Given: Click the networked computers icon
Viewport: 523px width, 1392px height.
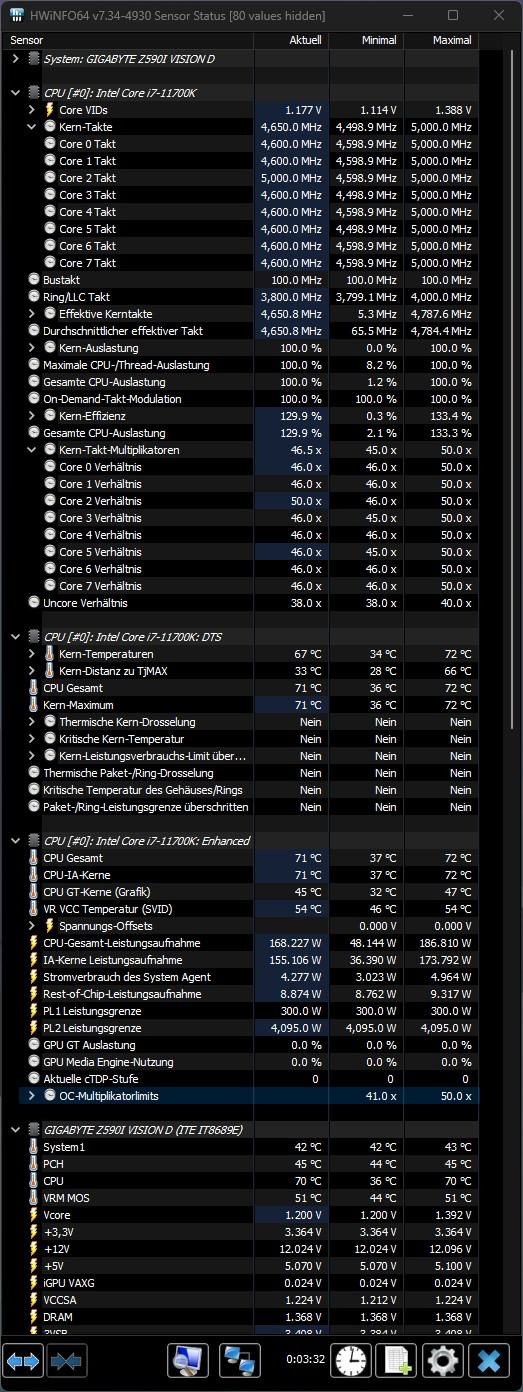Looking at the screenshot, I should [x=239, y=1361].
